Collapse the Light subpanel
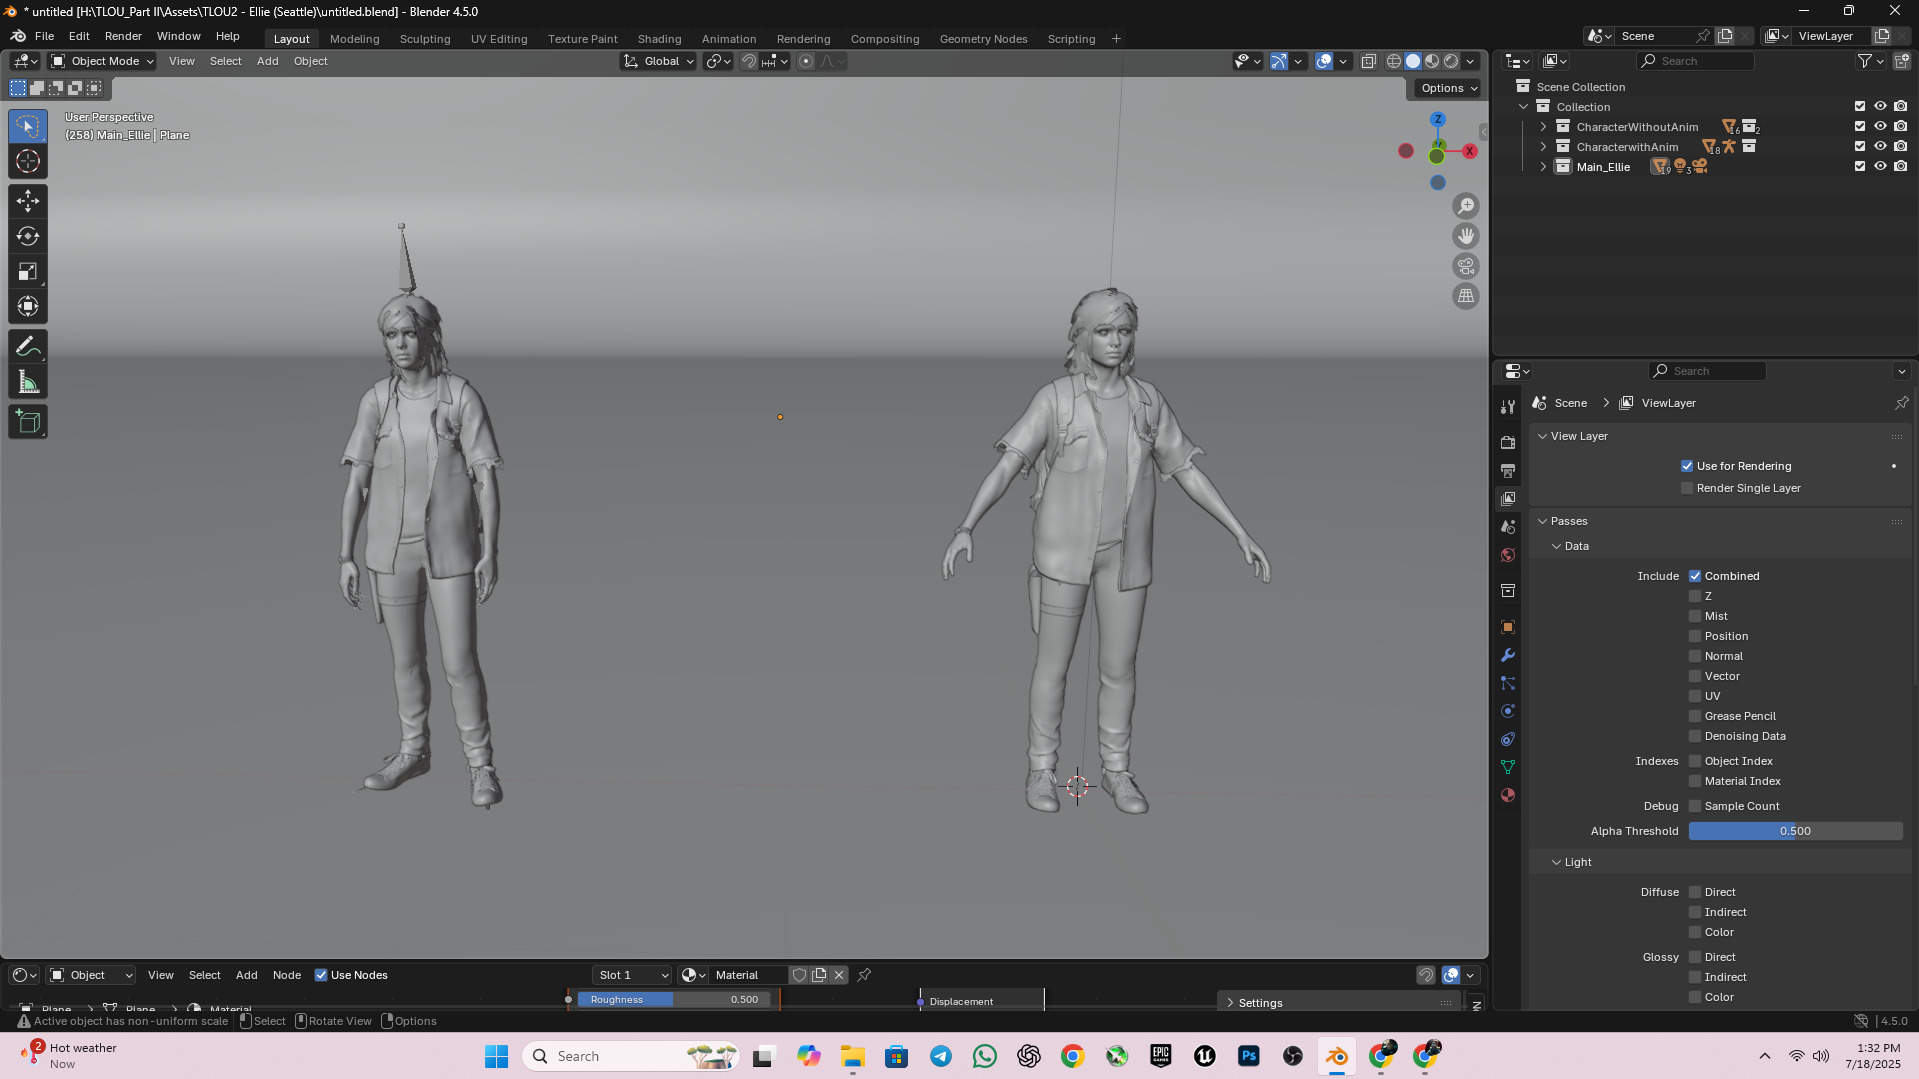1919x1079 pixels. 1557,862
